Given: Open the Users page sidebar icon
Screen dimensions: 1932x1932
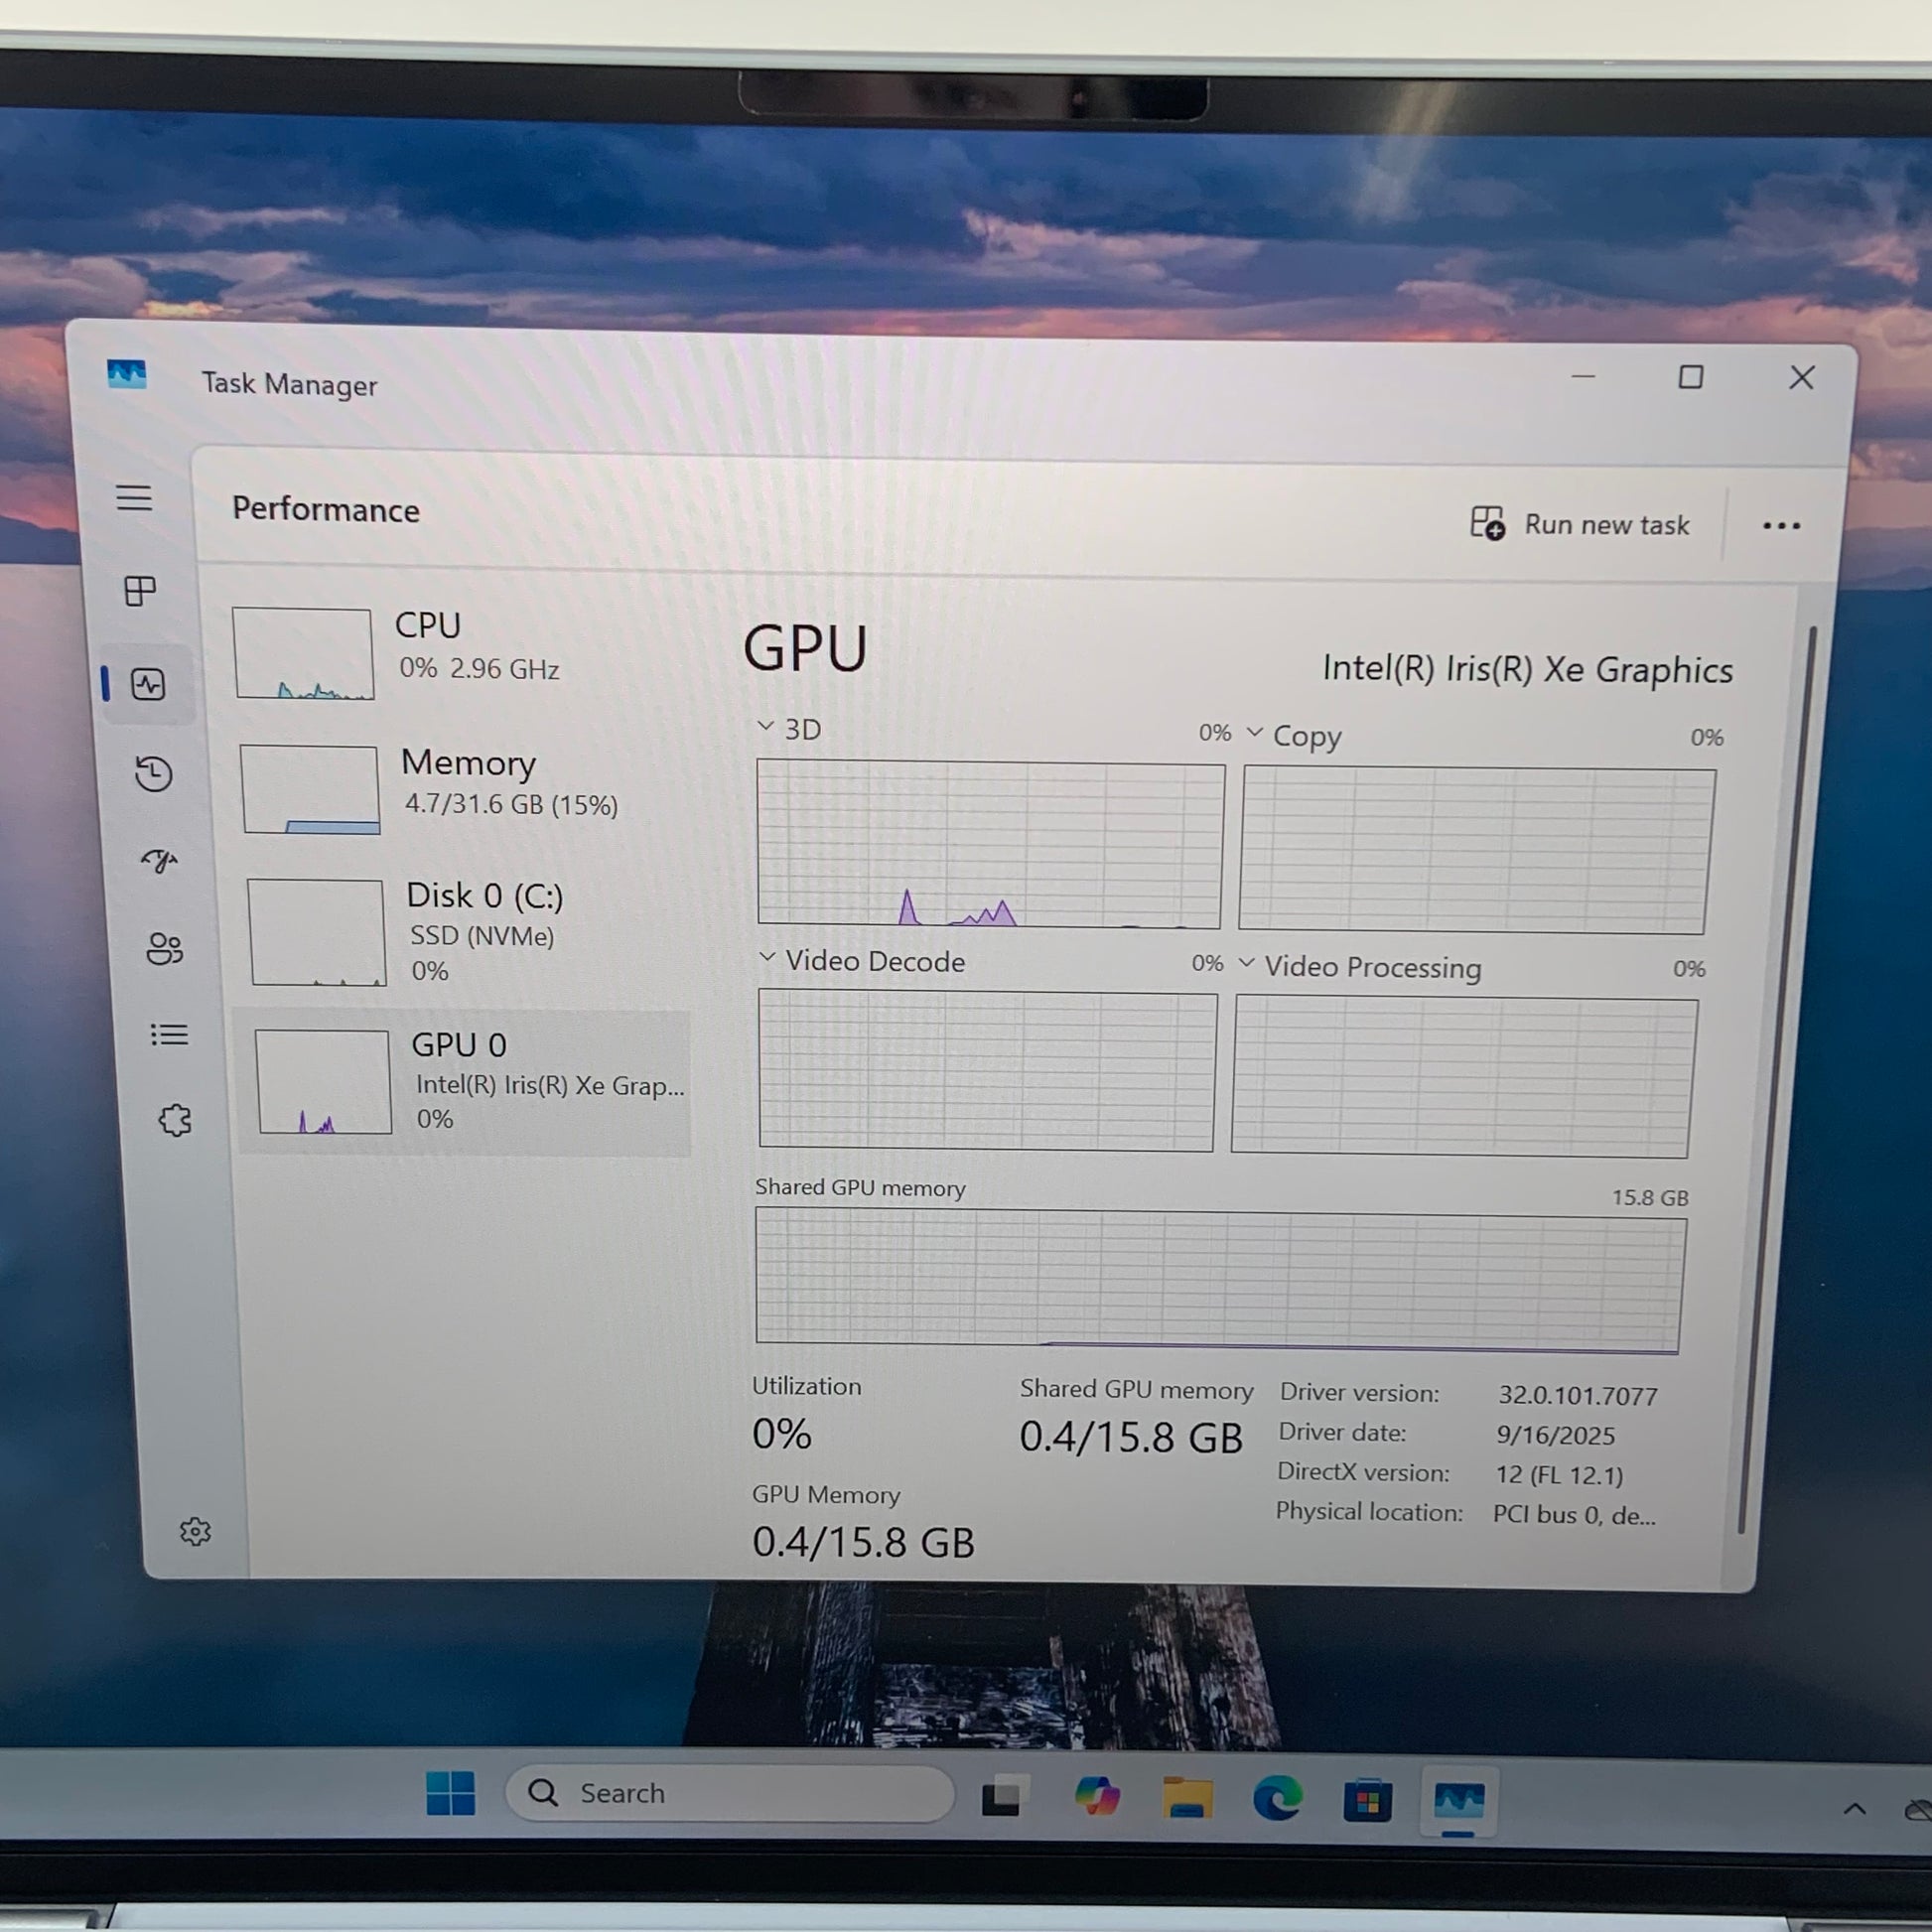Looking at the screenshot, I should tap(165, 948).
